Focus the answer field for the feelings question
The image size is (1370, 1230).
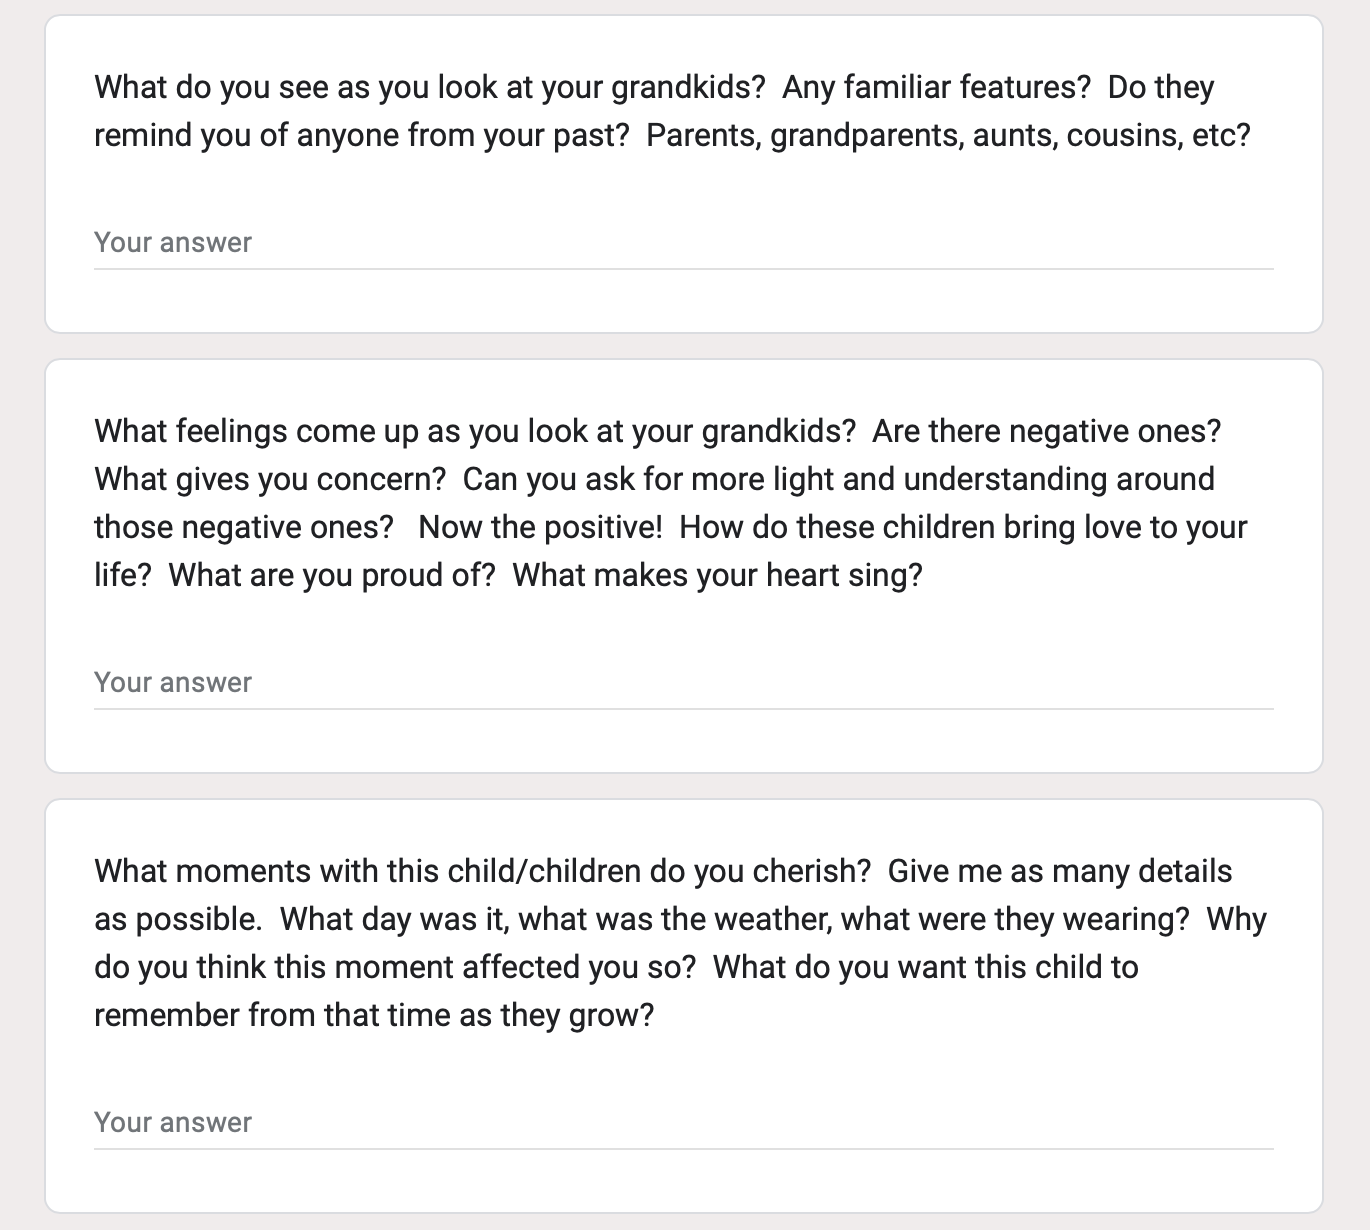click(x=683, y=683)
